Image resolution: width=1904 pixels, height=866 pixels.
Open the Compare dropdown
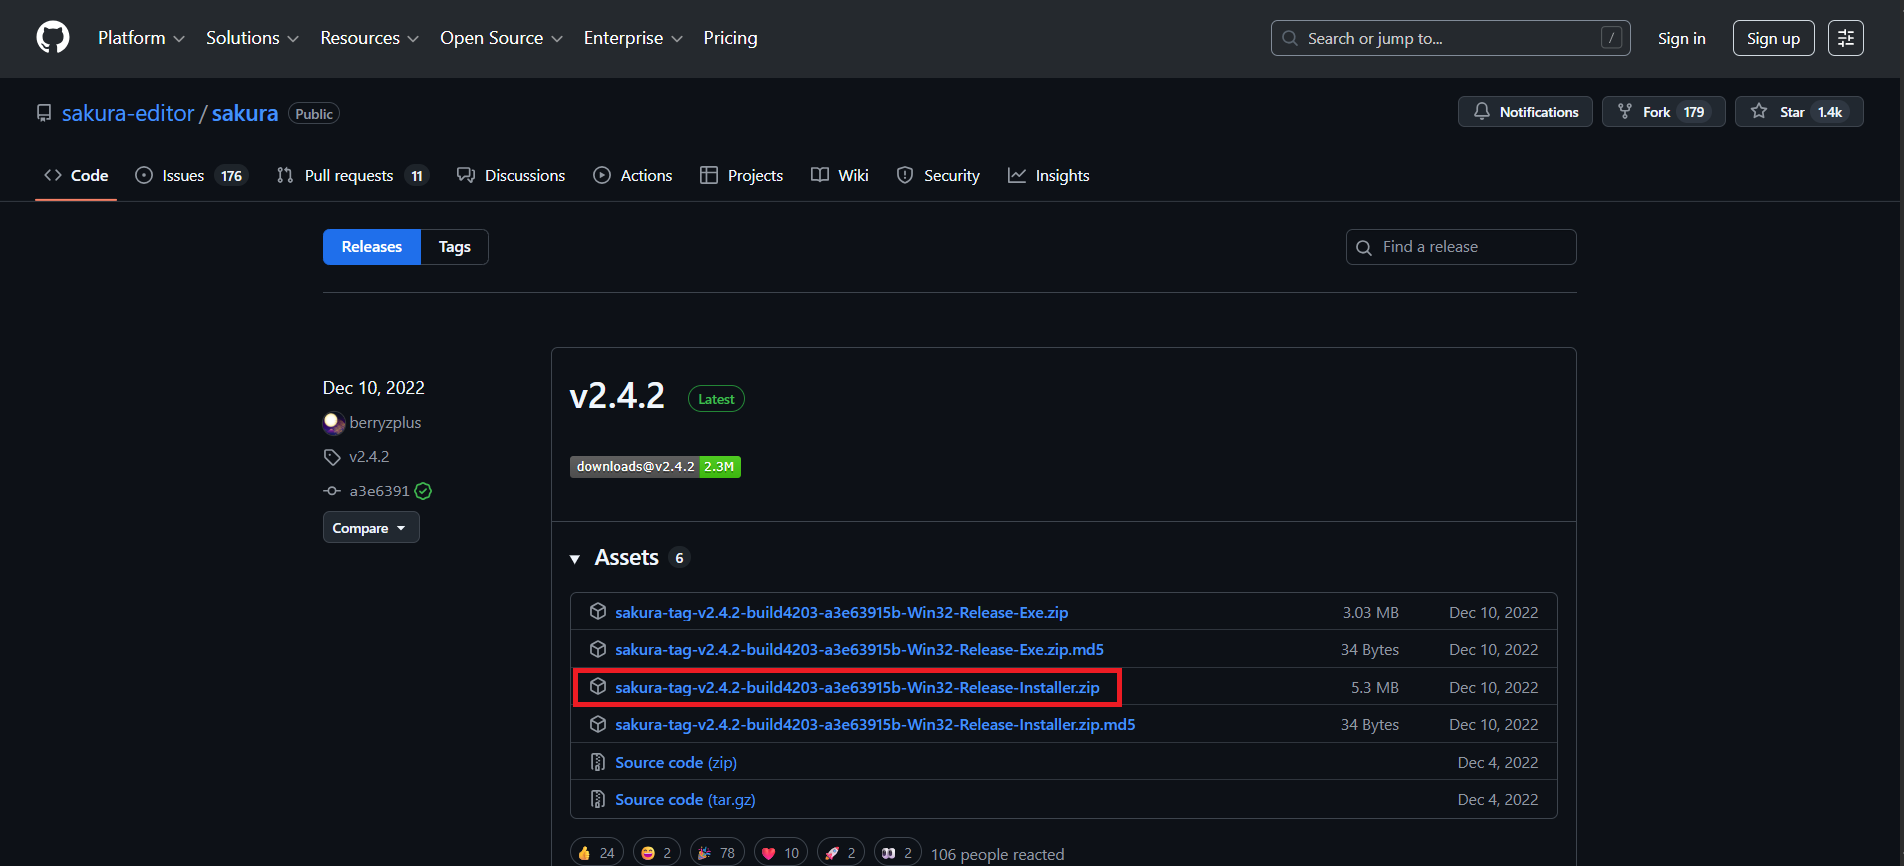click(x=370, y=528)
